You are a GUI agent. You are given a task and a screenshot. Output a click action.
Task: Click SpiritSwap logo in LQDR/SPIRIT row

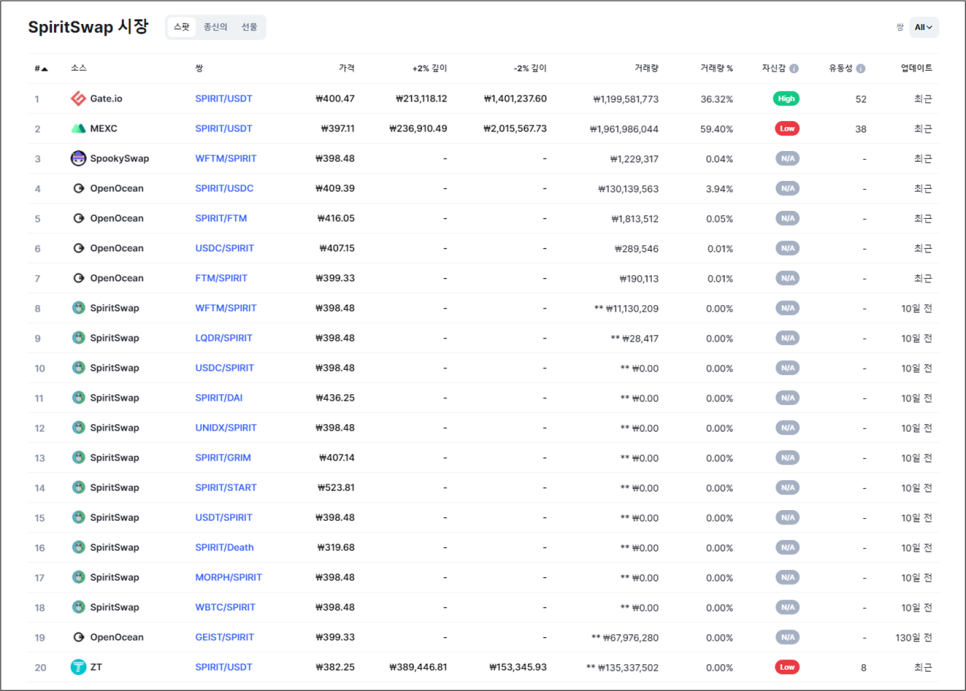(78, 337)
